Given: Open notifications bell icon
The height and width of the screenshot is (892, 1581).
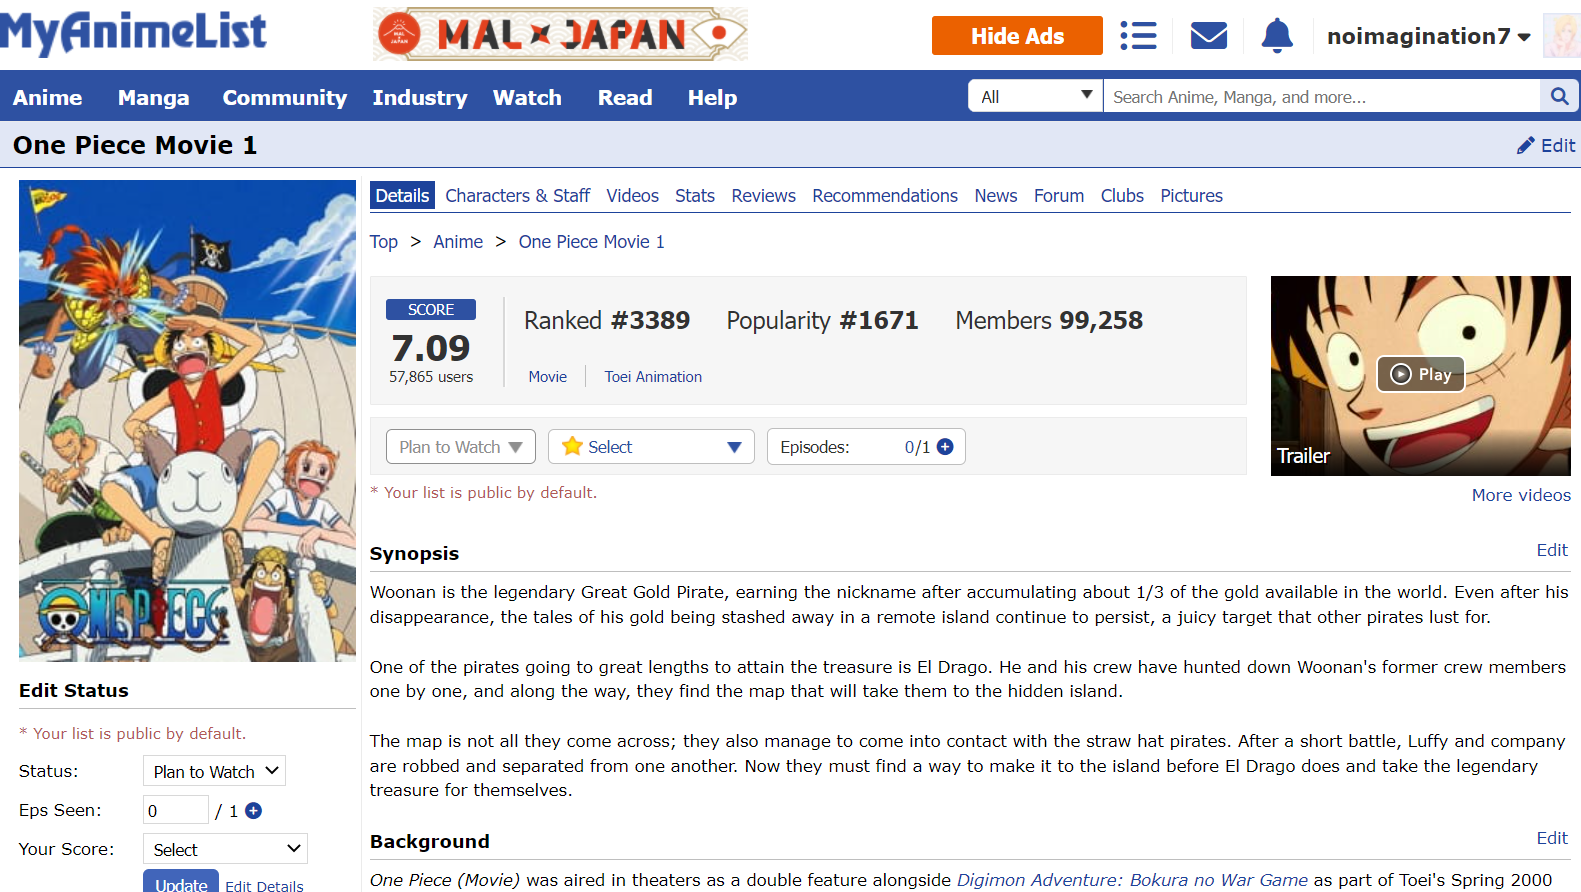Looking at the screenshot, I should pyautogui.click(x=1277, y=36).
